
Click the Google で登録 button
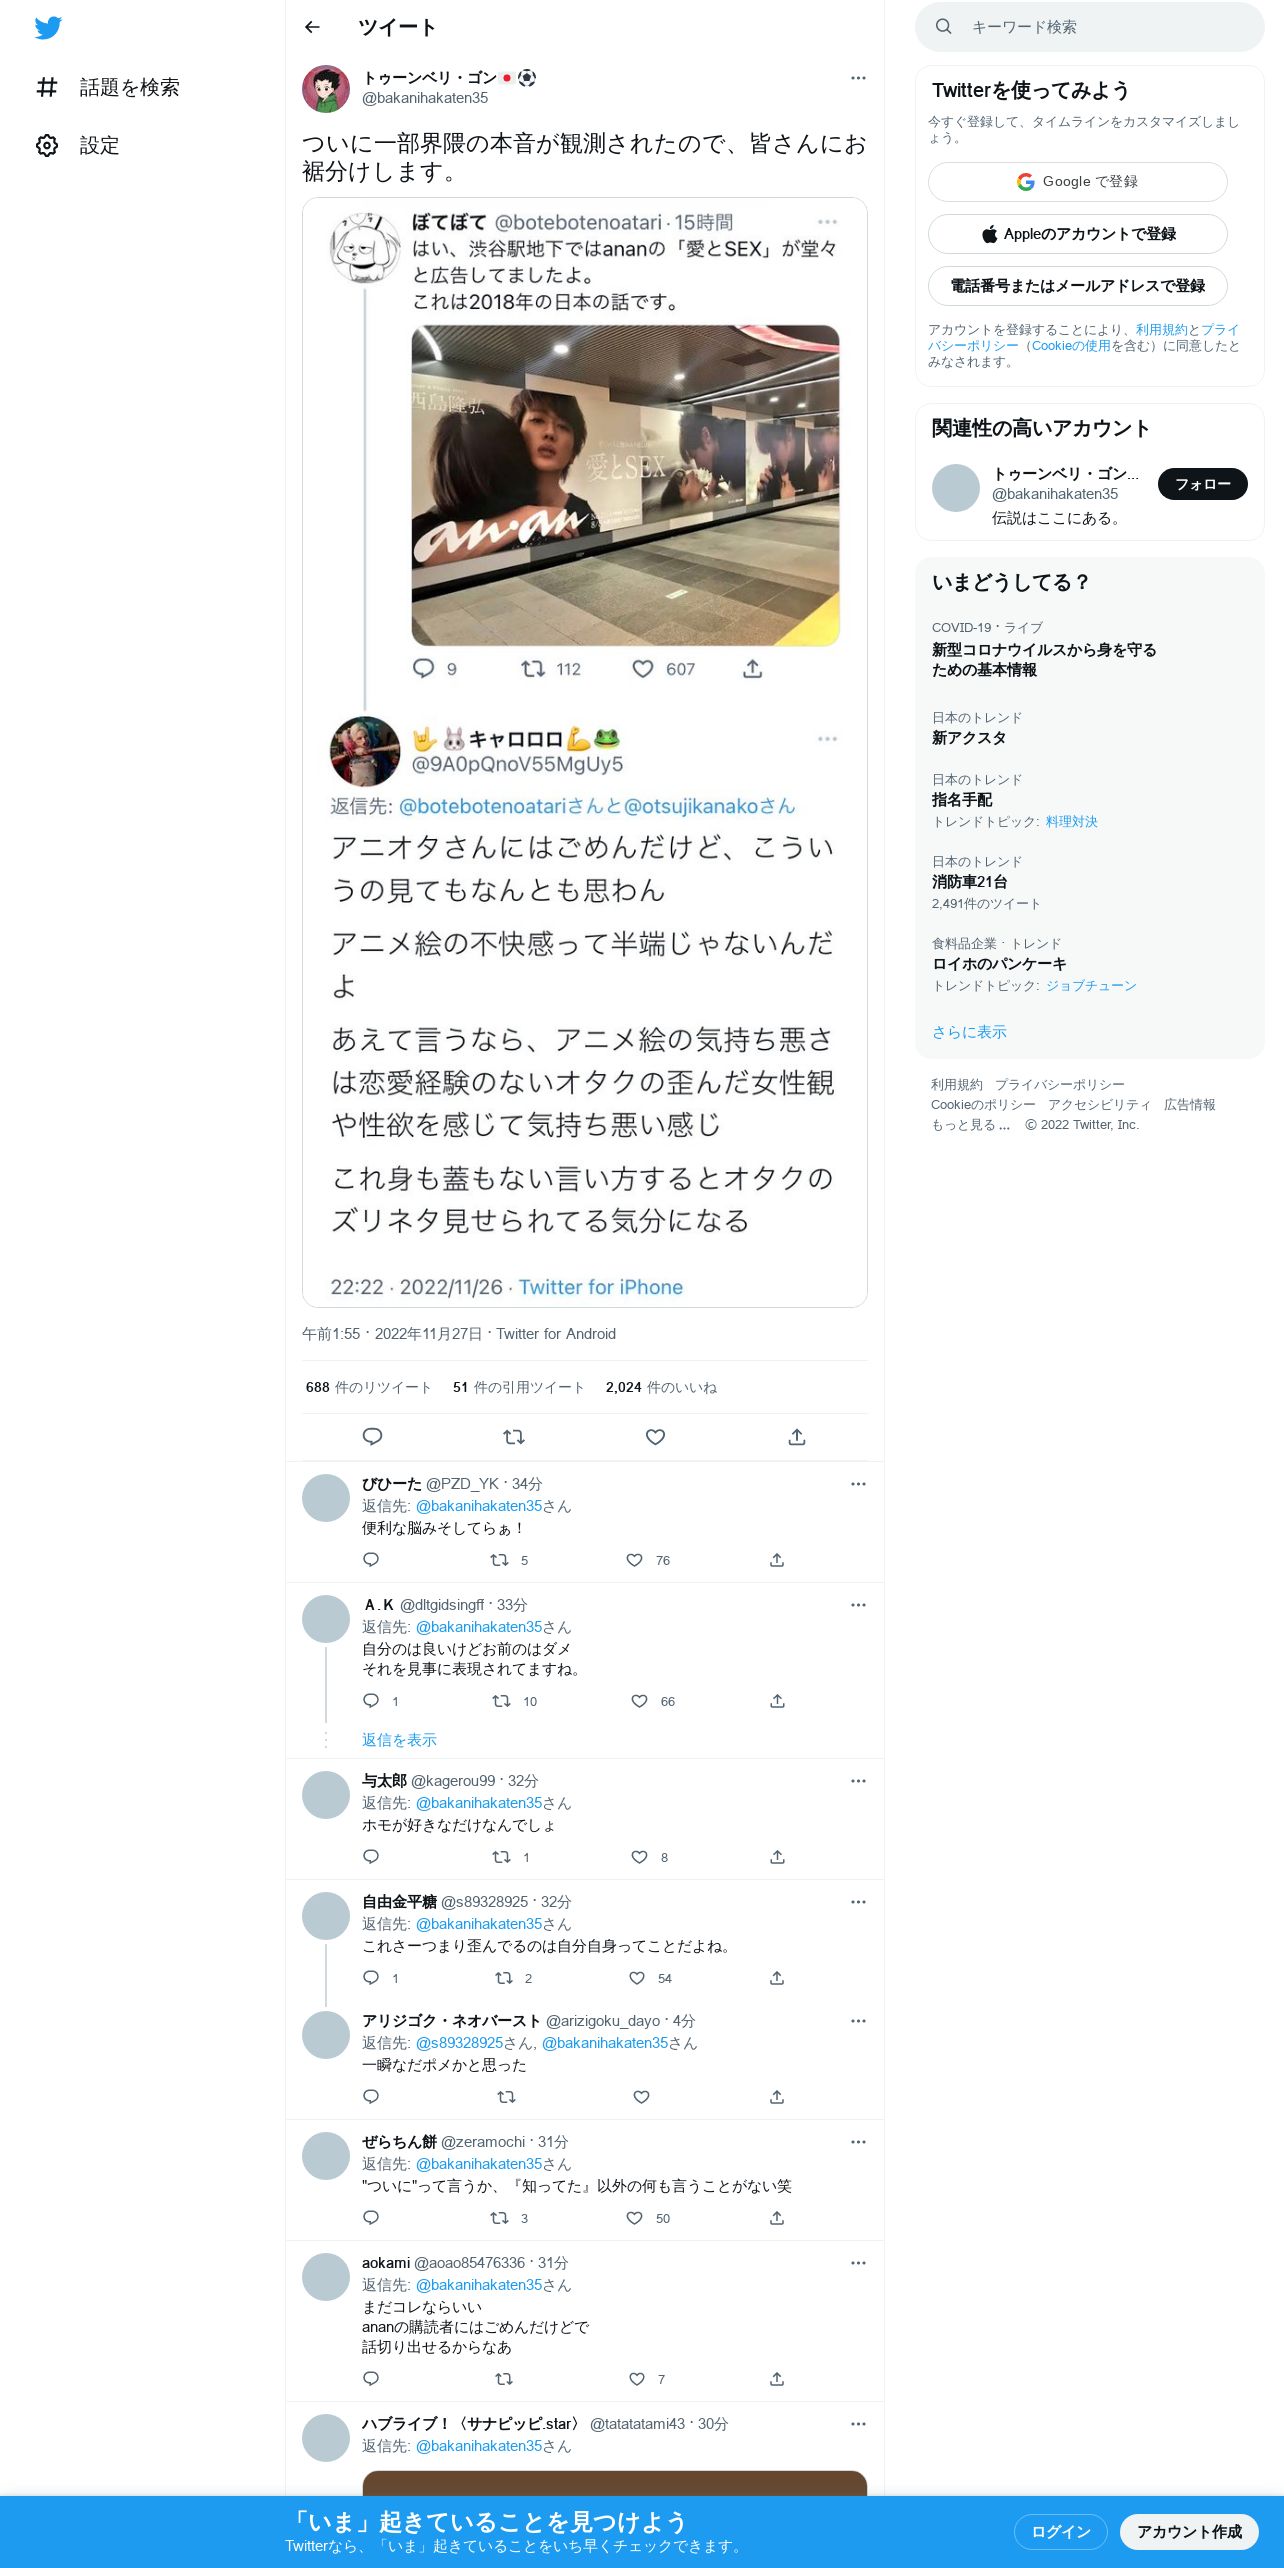coord(1077,182)
